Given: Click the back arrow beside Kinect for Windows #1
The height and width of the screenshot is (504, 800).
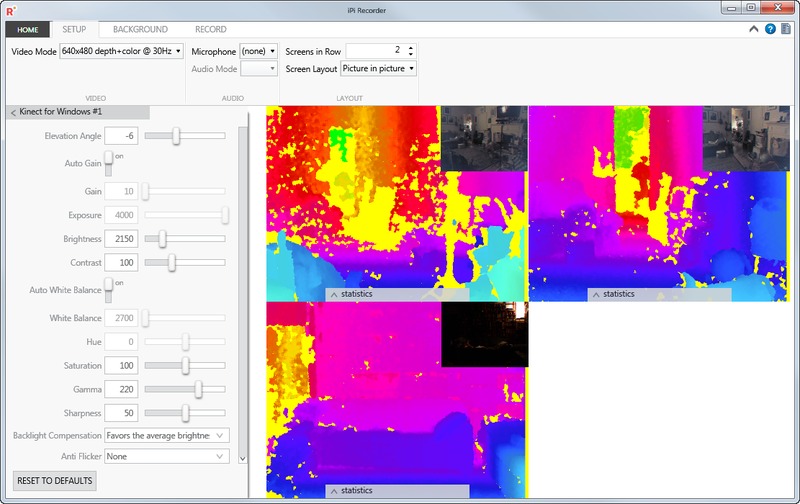Looking at the screenshot, I should coord(13,112).
